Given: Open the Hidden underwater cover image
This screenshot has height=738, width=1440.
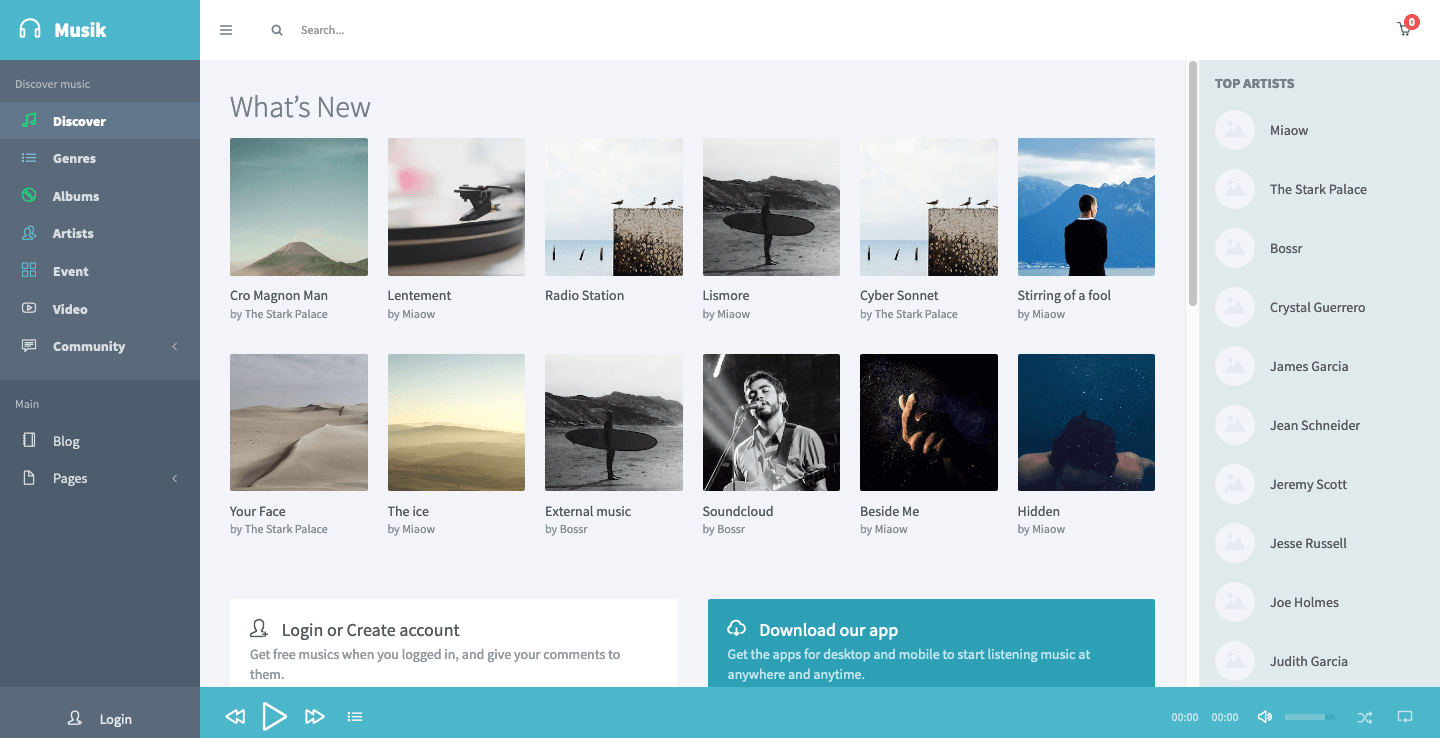Looking at the screenshot, I should point(1086,422).
